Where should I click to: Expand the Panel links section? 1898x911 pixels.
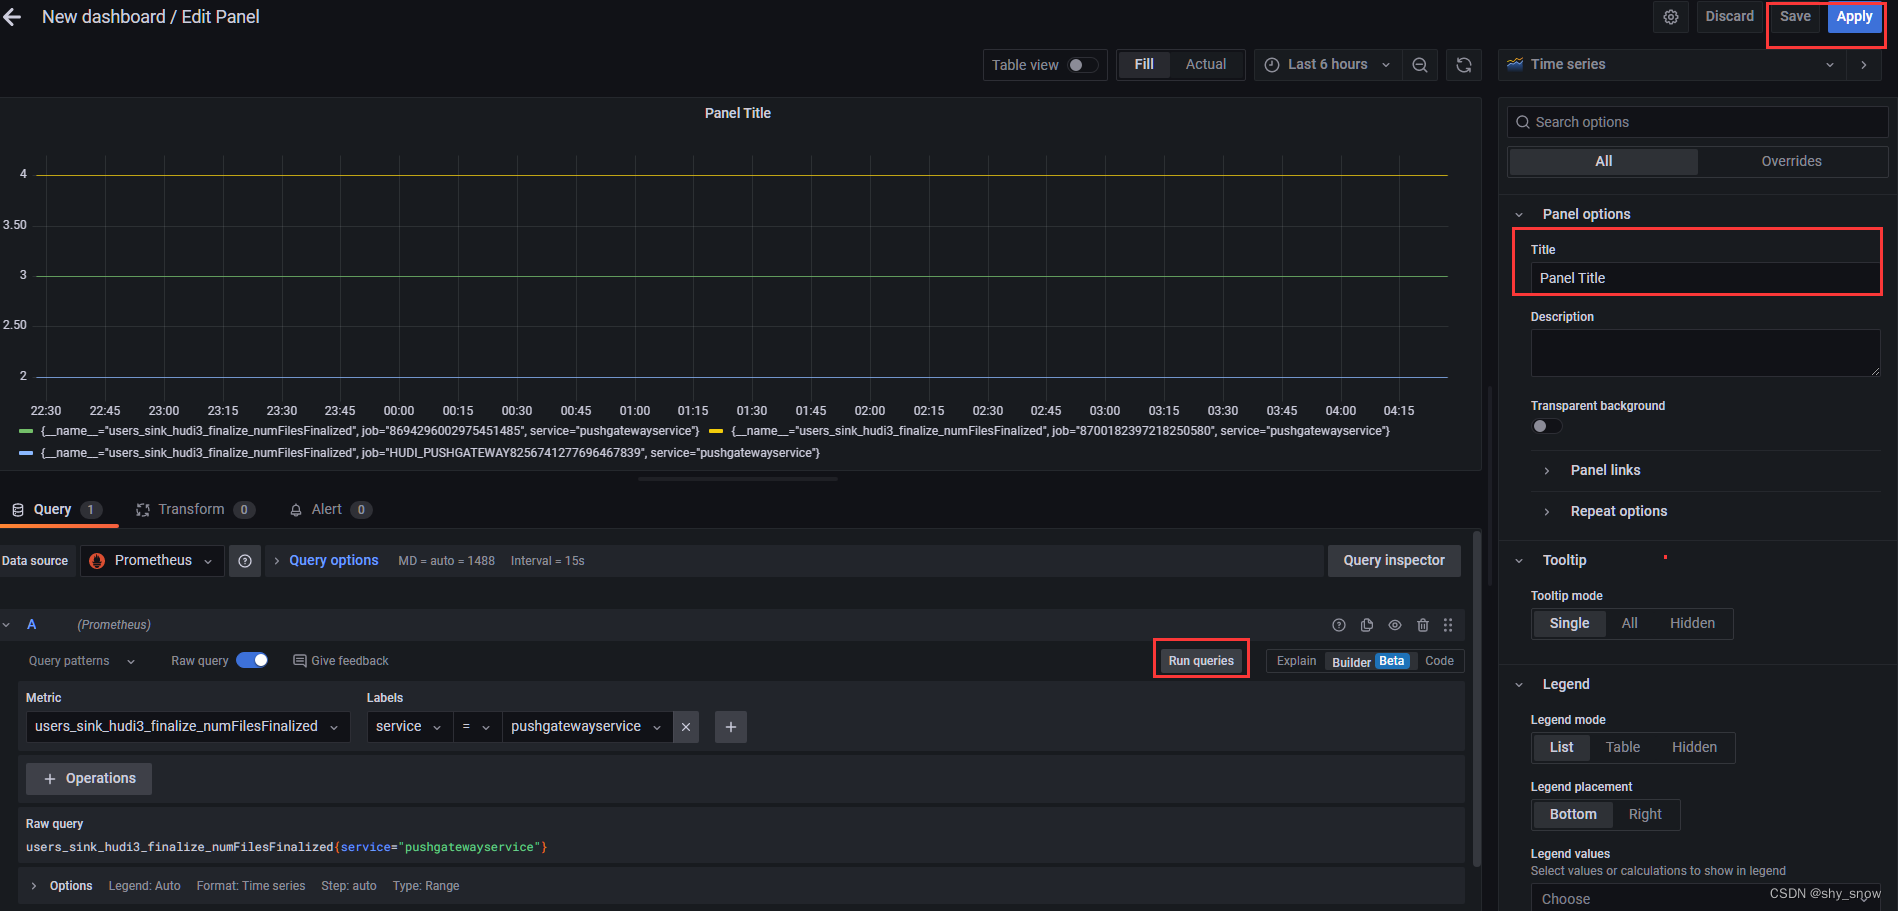click(x=1605, y=470)
